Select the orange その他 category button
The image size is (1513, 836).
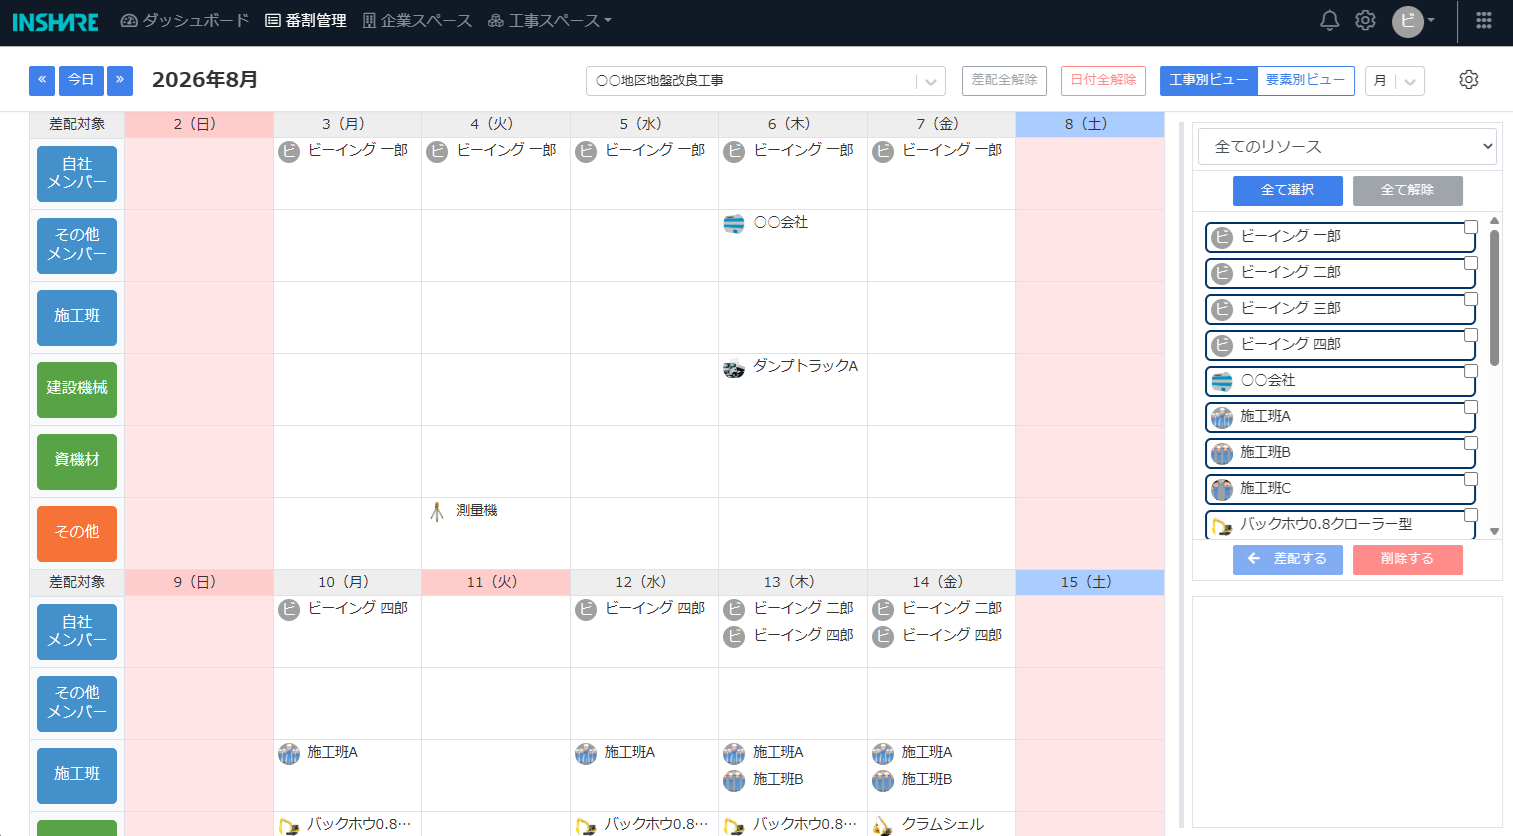point(77,534)
